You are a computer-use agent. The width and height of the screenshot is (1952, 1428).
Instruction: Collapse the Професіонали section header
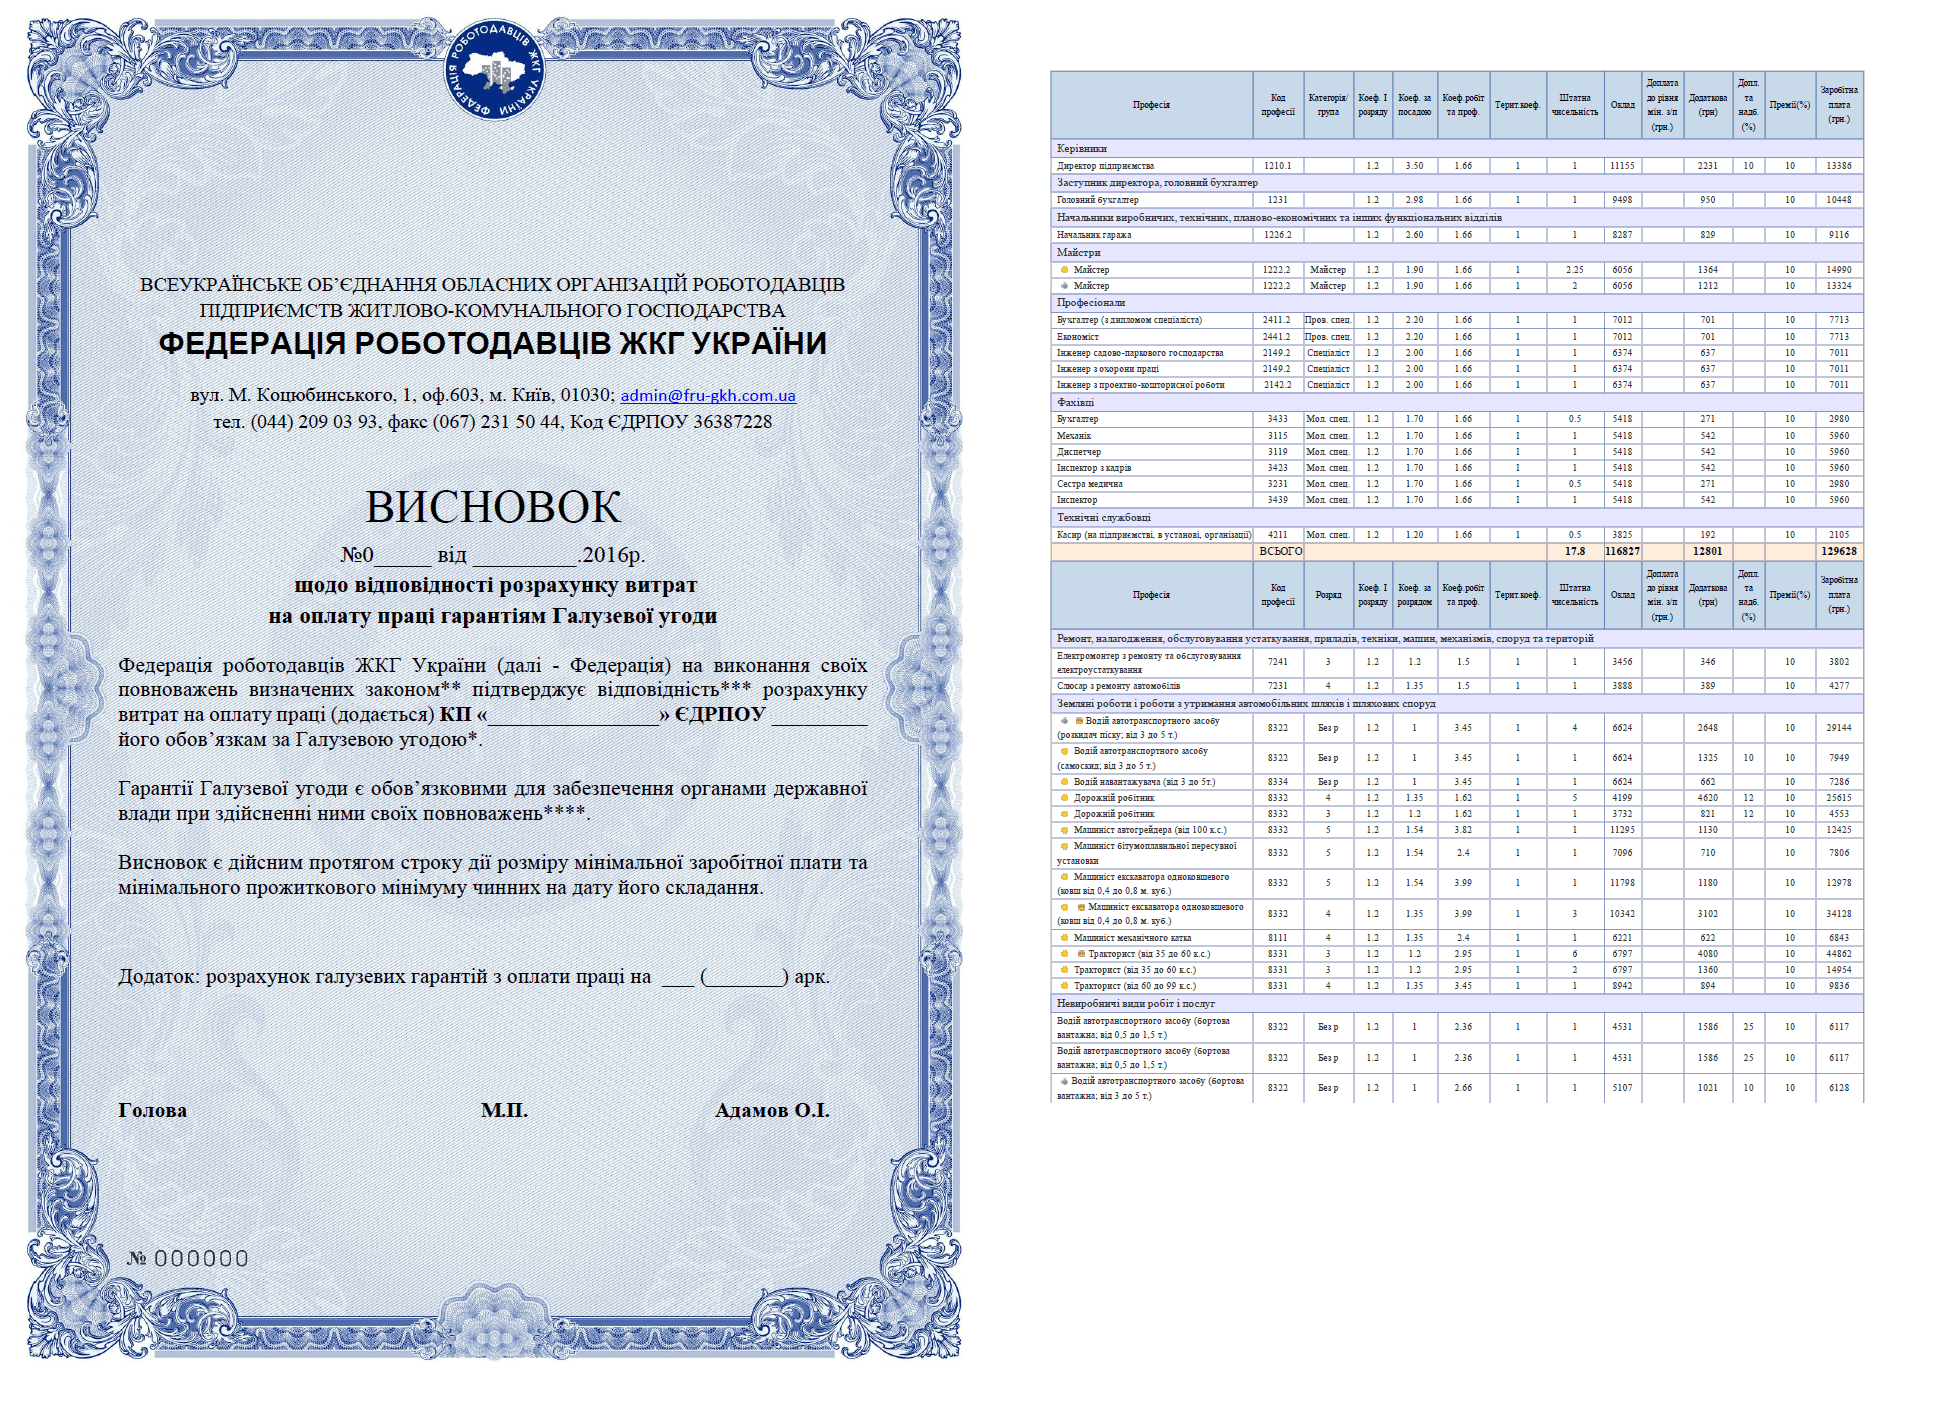pos(1091,302)
